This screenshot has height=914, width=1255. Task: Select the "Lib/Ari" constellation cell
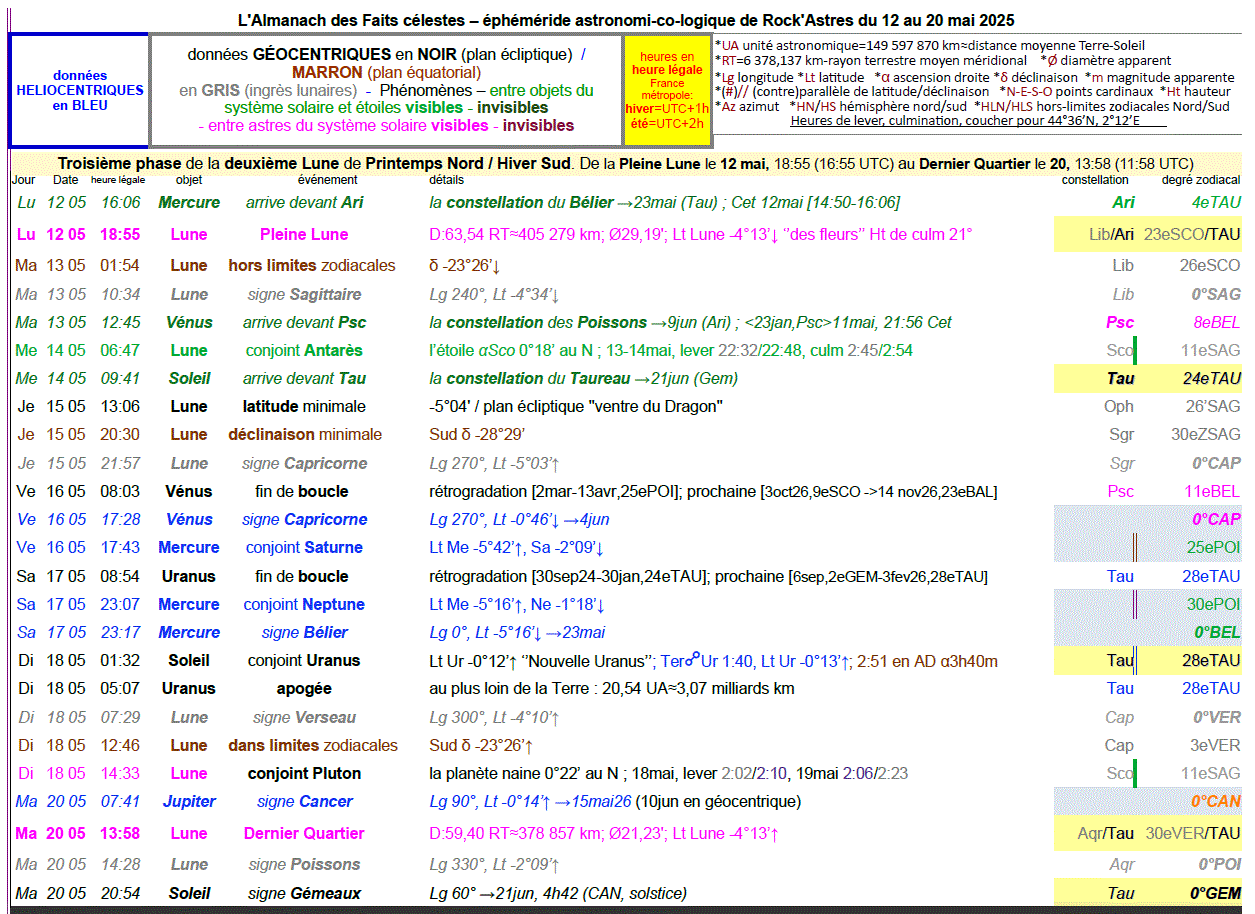[x=1111, y=234]
